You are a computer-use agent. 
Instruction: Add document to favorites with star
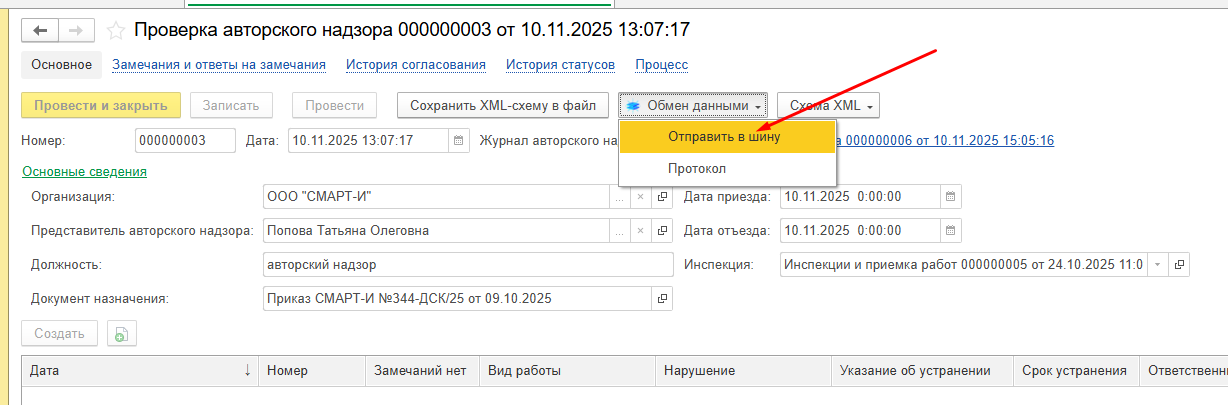(116, 31)
